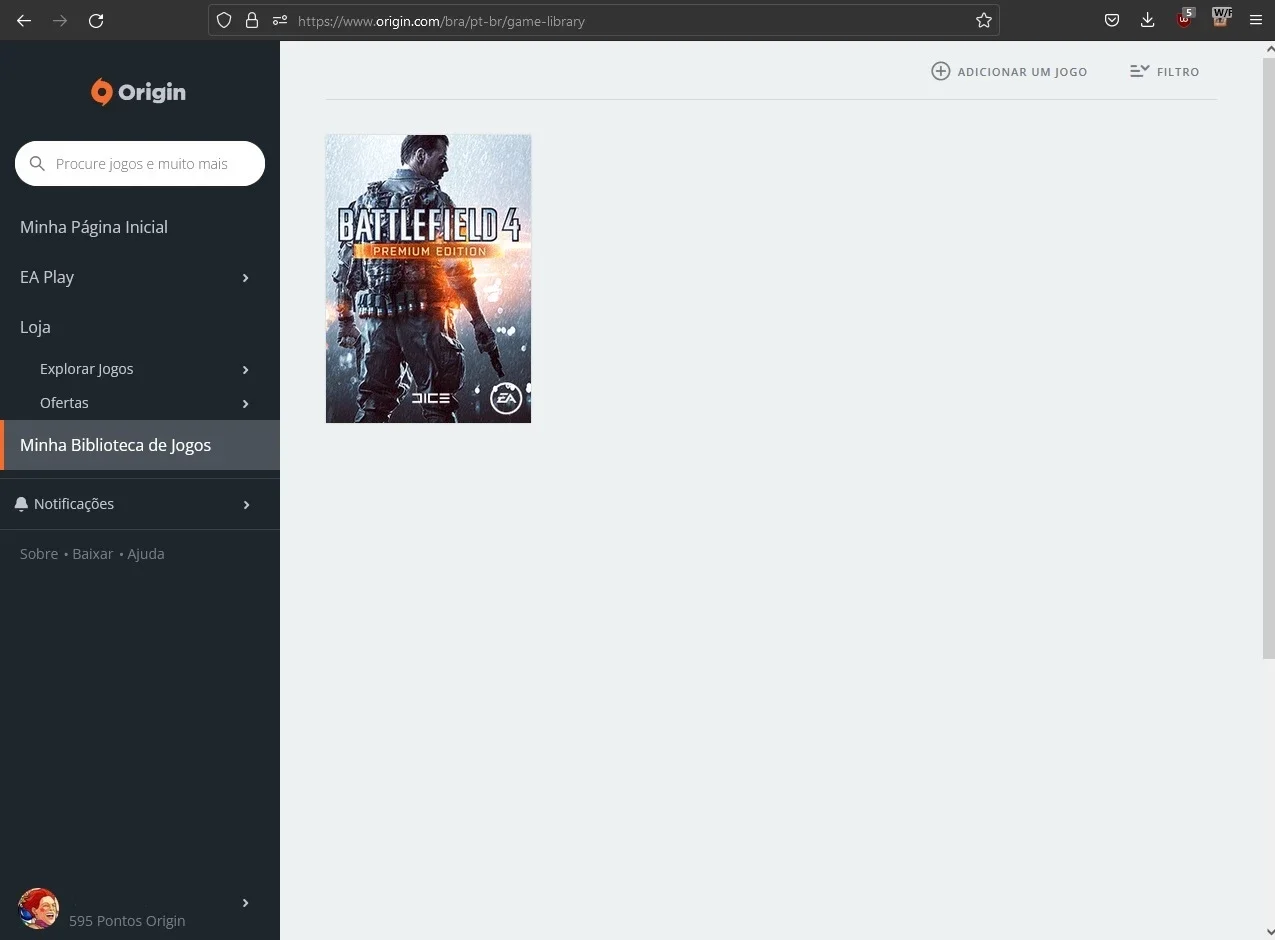Viewport: 1275px width, 940px height.
Task: Expand the Explorar Jogos submenu arrow
Action: coord(246,370)
